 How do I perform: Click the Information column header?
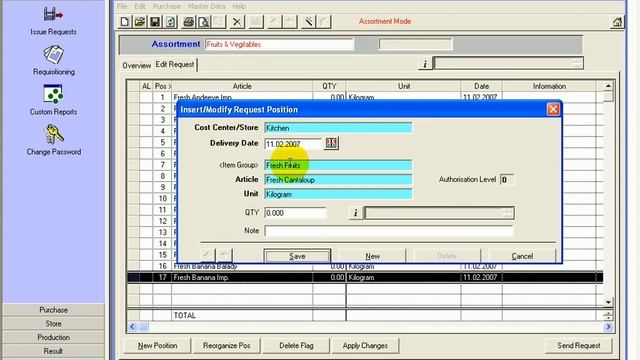549,86
